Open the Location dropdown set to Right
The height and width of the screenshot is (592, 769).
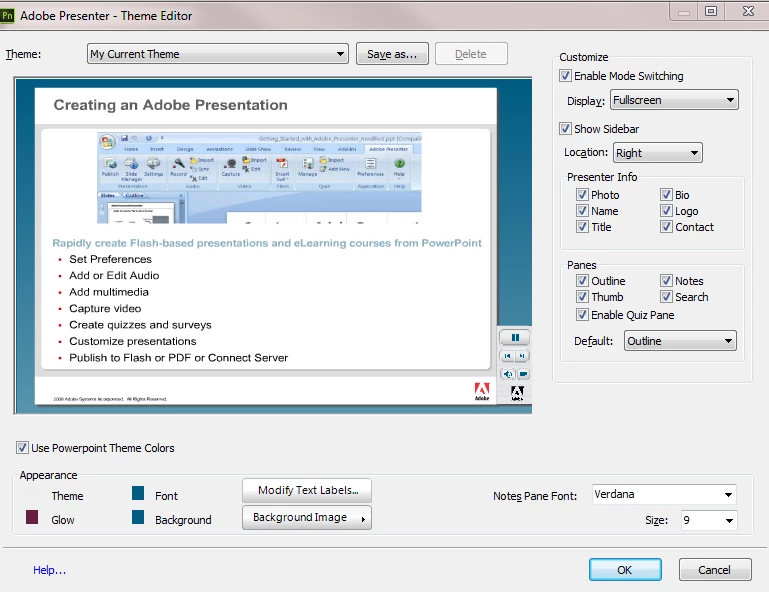coord(658,153)
